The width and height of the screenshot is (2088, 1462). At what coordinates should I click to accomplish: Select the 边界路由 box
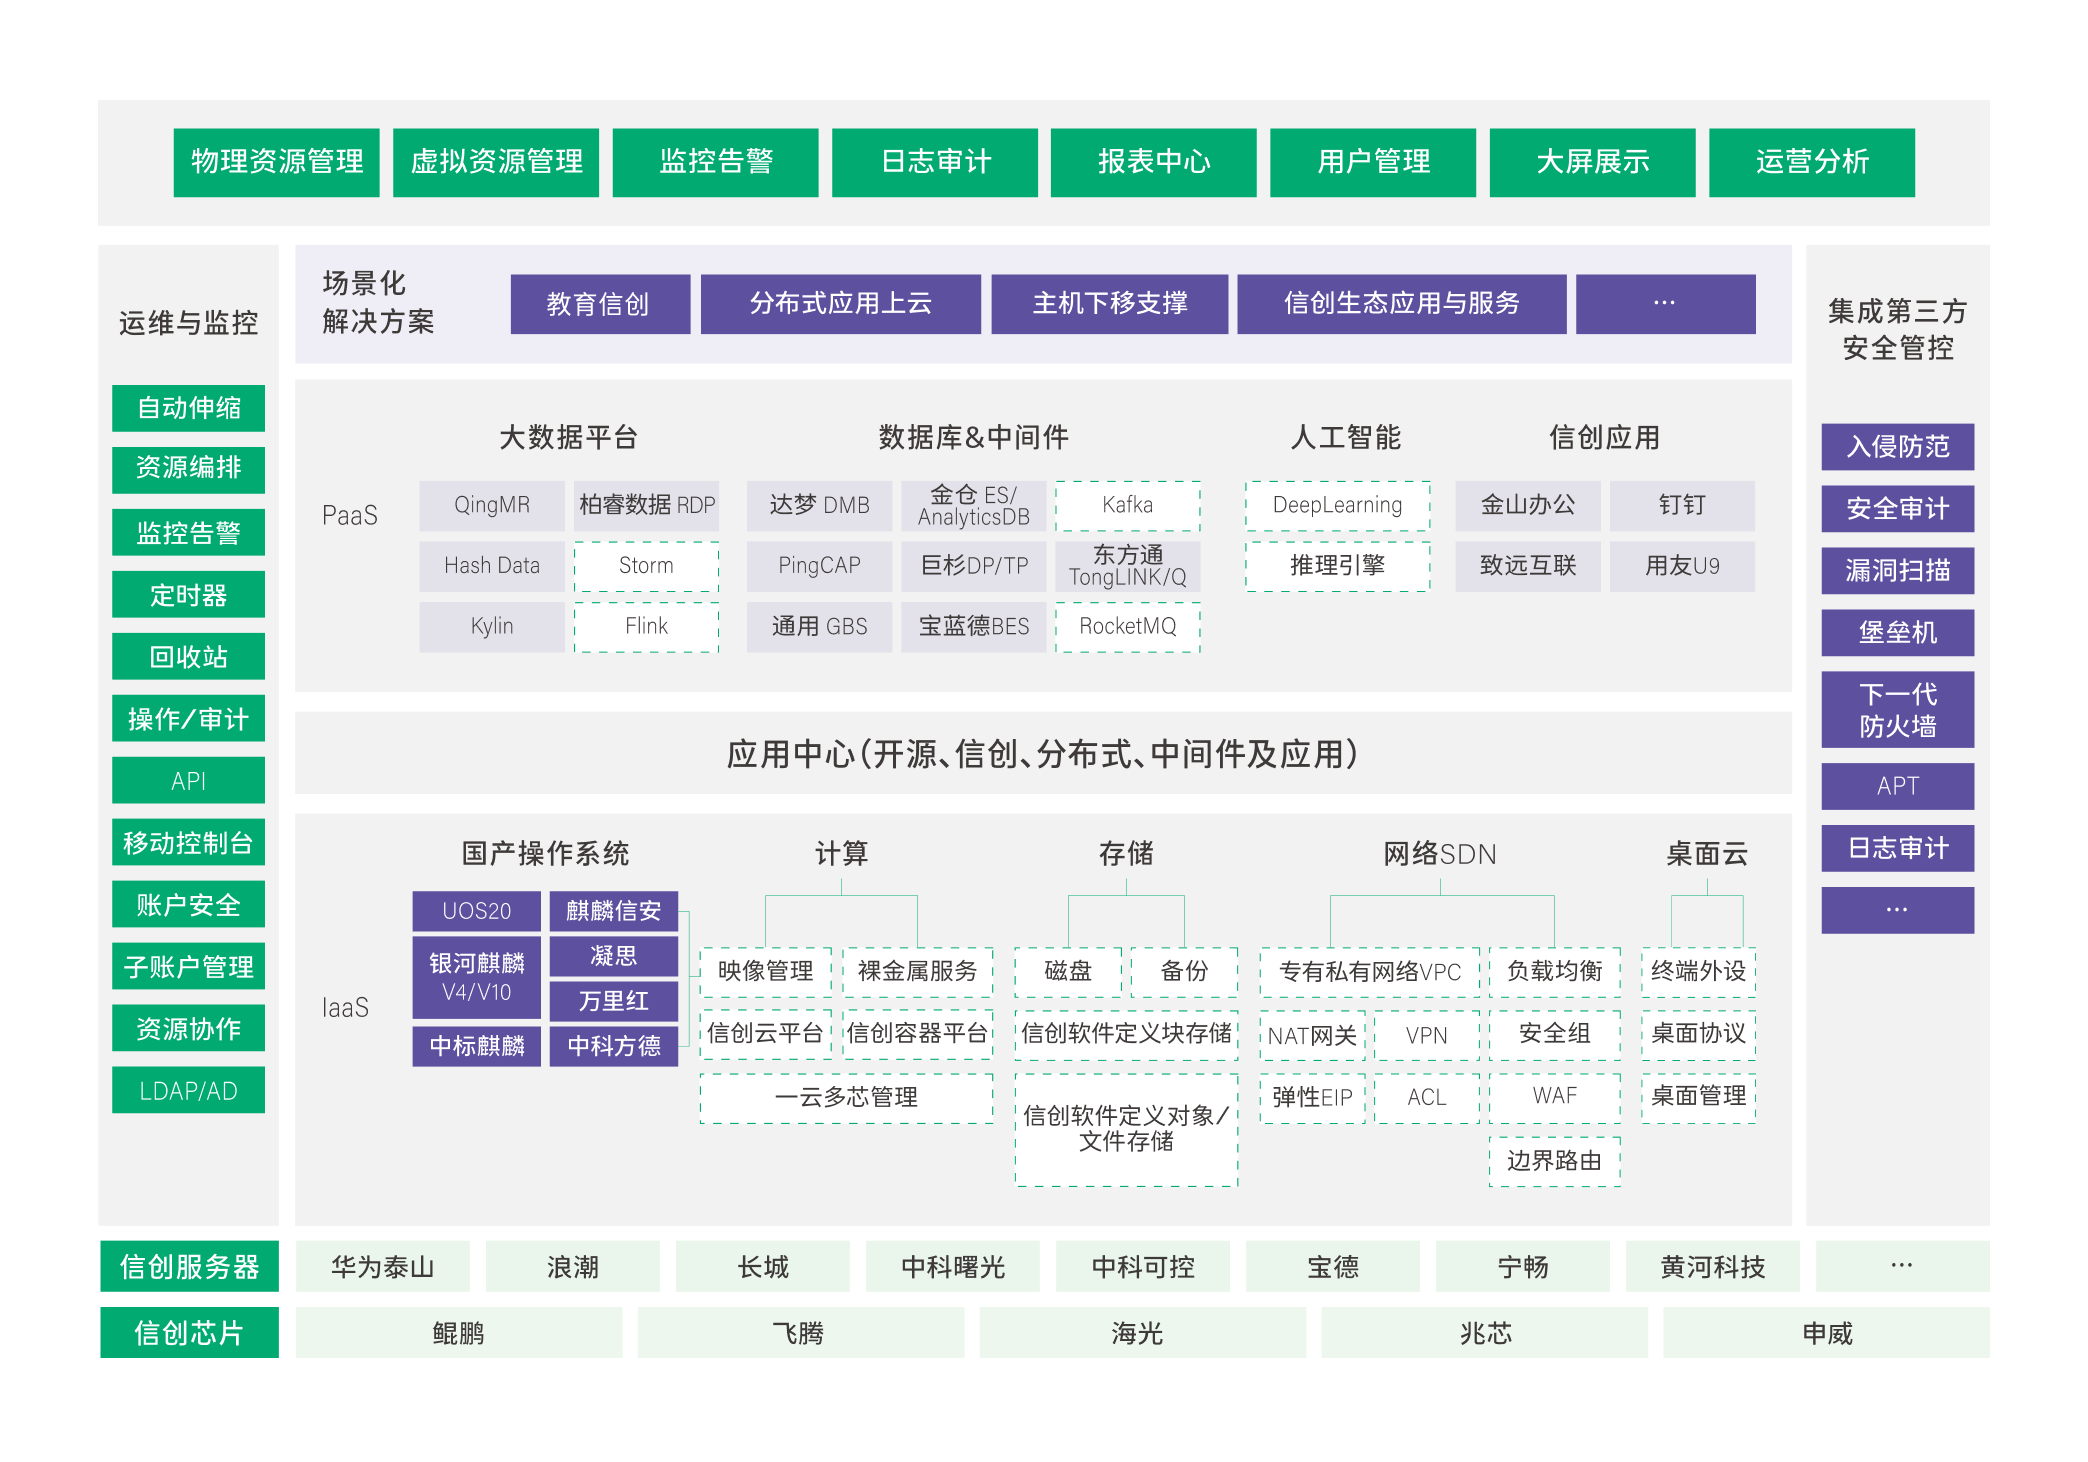point(1555,1161)
